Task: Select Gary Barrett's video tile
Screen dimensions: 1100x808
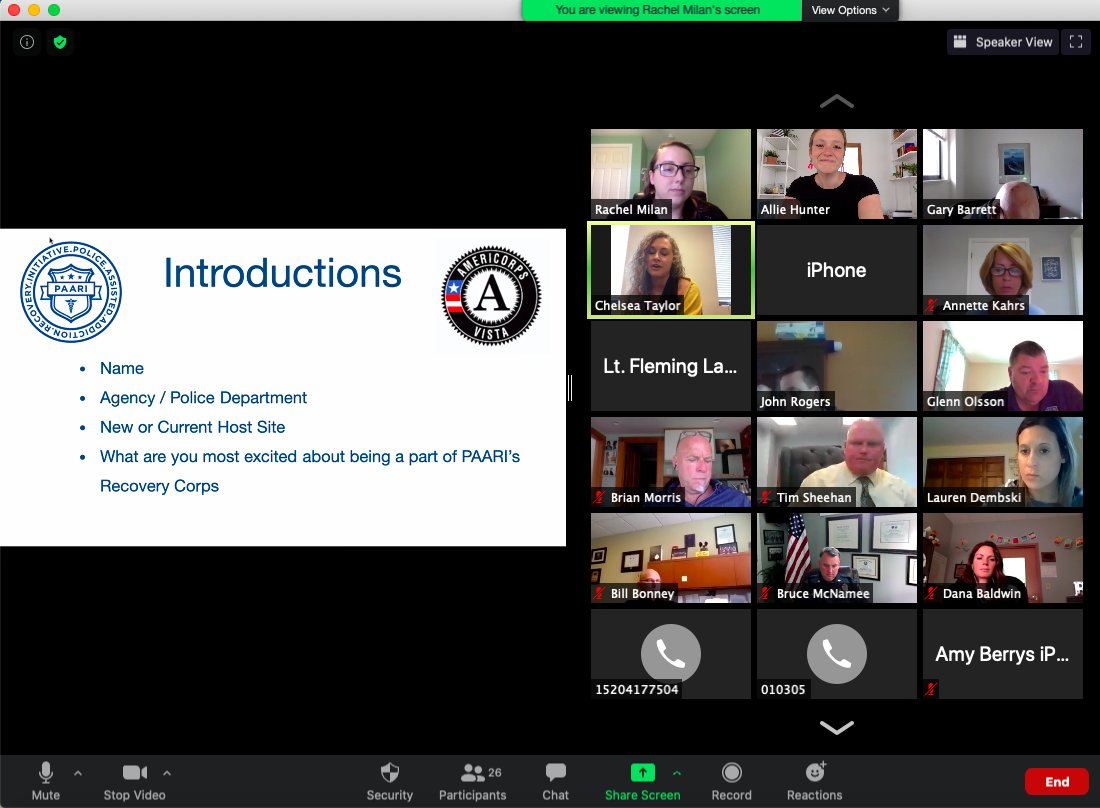Action: coord(1002,174)
